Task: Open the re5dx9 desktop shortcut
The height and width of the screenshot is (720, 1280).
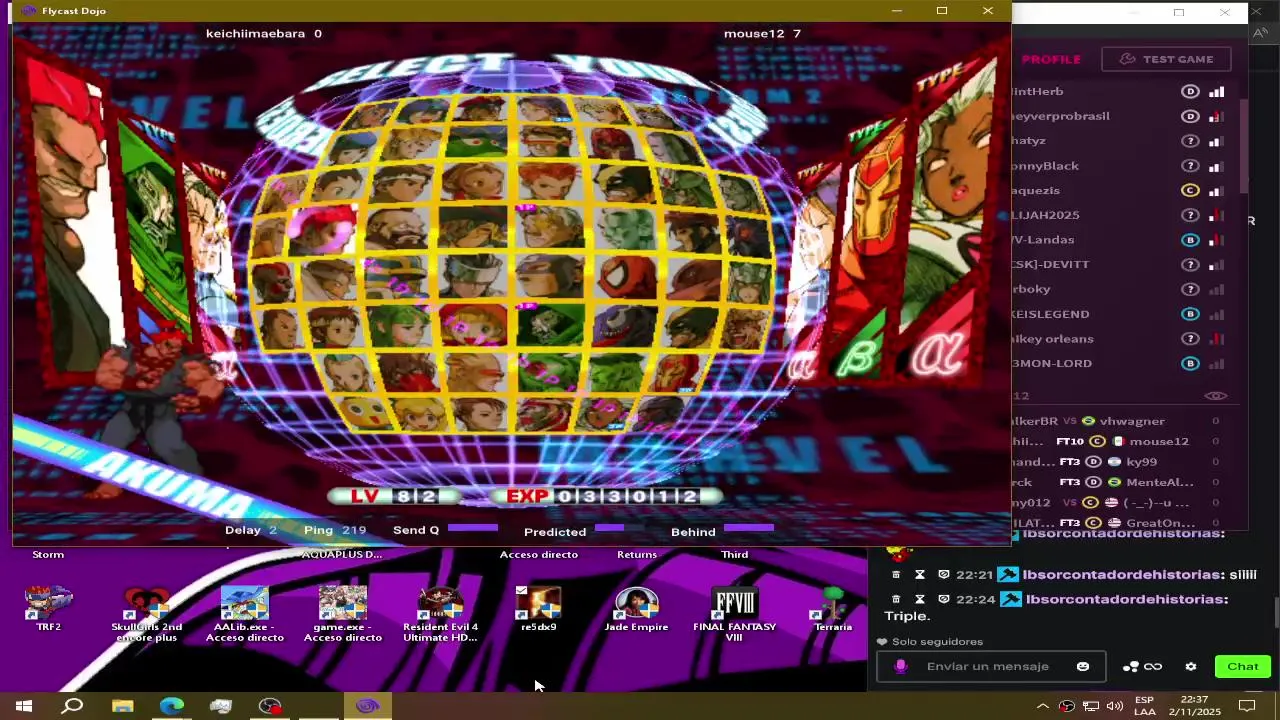Action: coord(538,609)
